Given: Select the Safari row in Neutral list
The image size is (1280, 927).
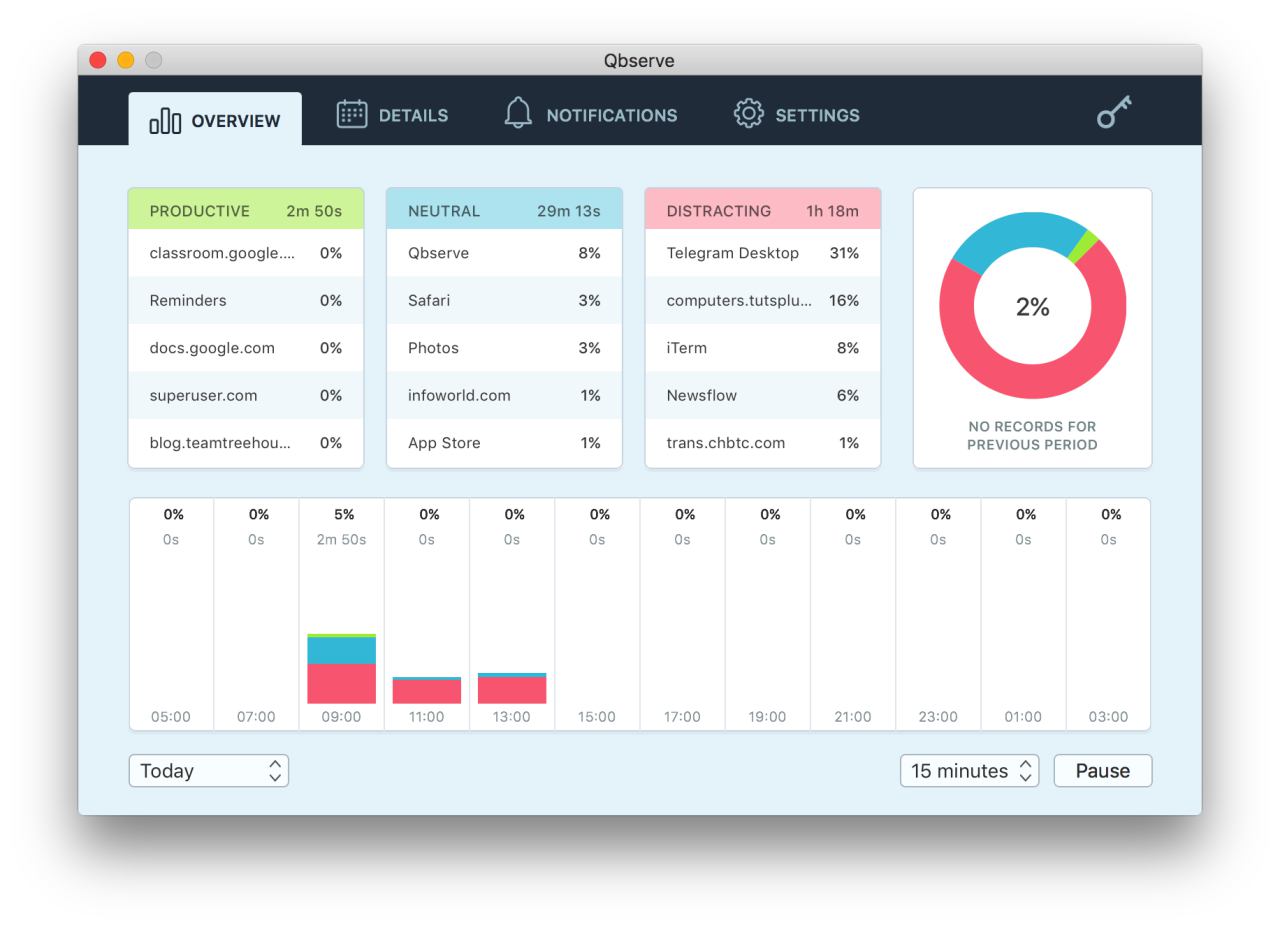Looking at the screenshot, I should 504,300.
